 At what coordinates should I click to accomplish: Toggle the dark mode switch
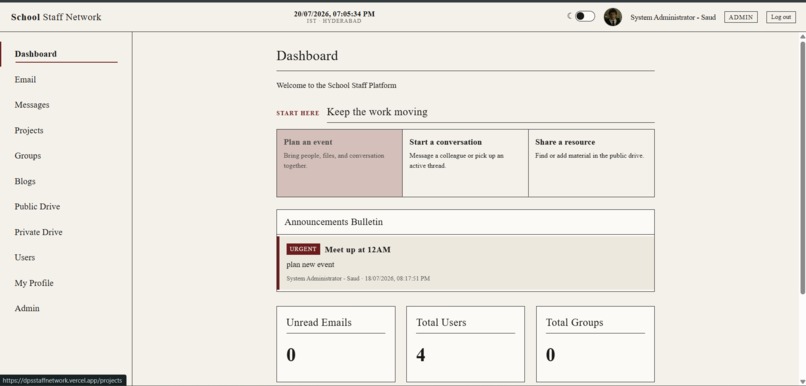(x=584, y=16)
